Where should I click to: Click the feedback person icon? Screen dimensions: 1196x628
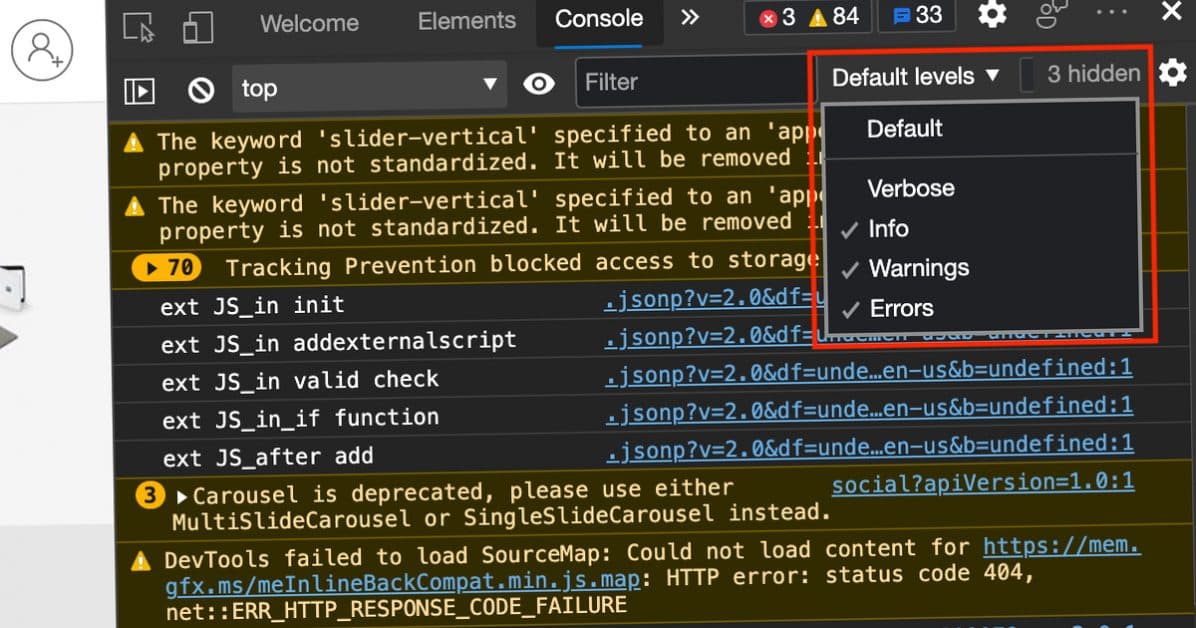(1052, 15)
